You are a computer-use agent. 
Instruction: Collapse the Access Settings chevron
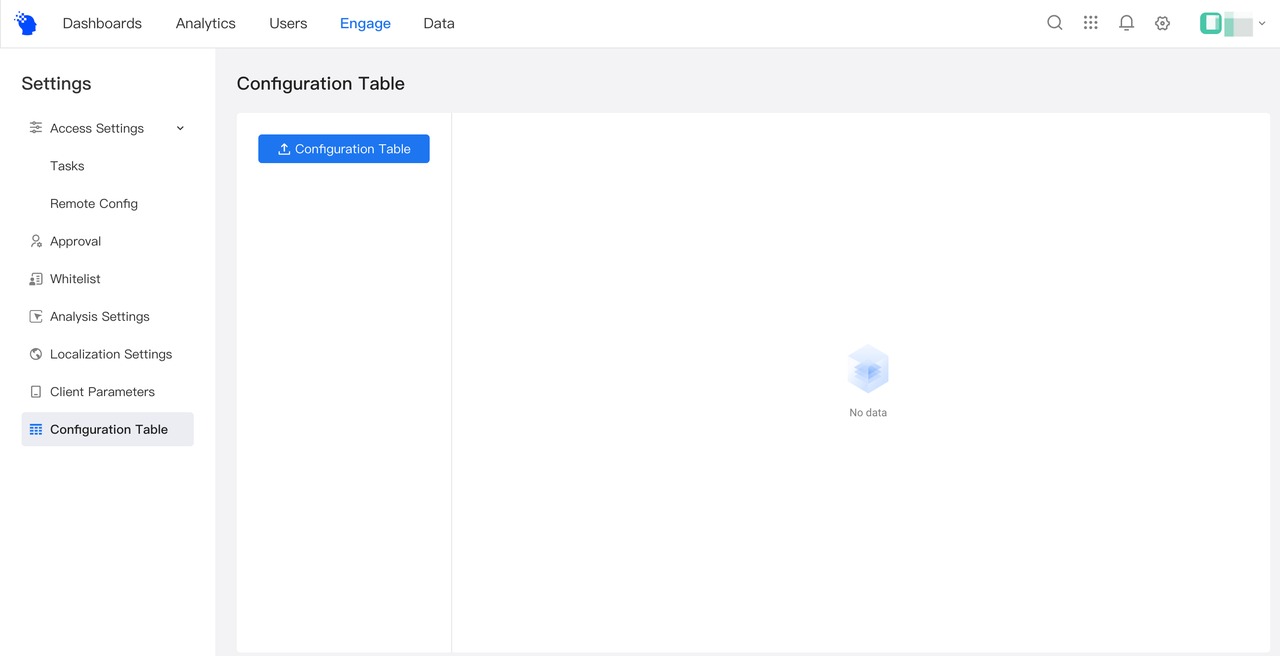tap(180, 128)
